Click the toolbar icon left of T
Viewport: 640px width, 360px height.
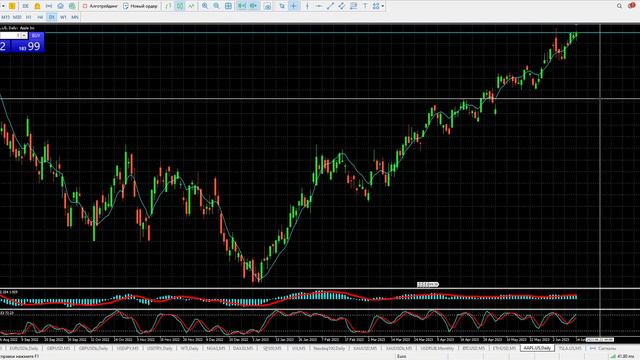tap(353, 6)
